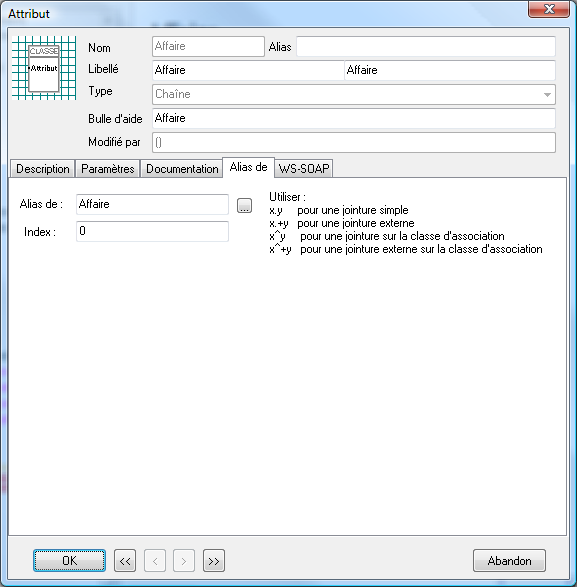
Task: Expand the Type dropdown arrow
Action: [x=547, y=94]
